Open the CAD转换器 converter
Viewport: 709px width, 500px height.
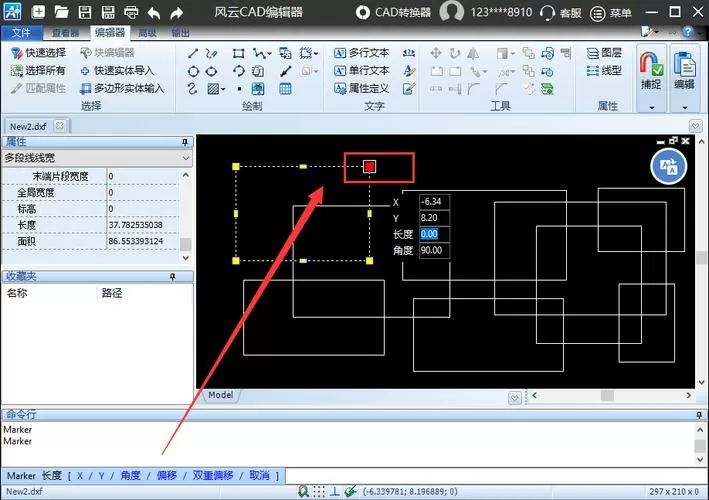coord(393,12)
